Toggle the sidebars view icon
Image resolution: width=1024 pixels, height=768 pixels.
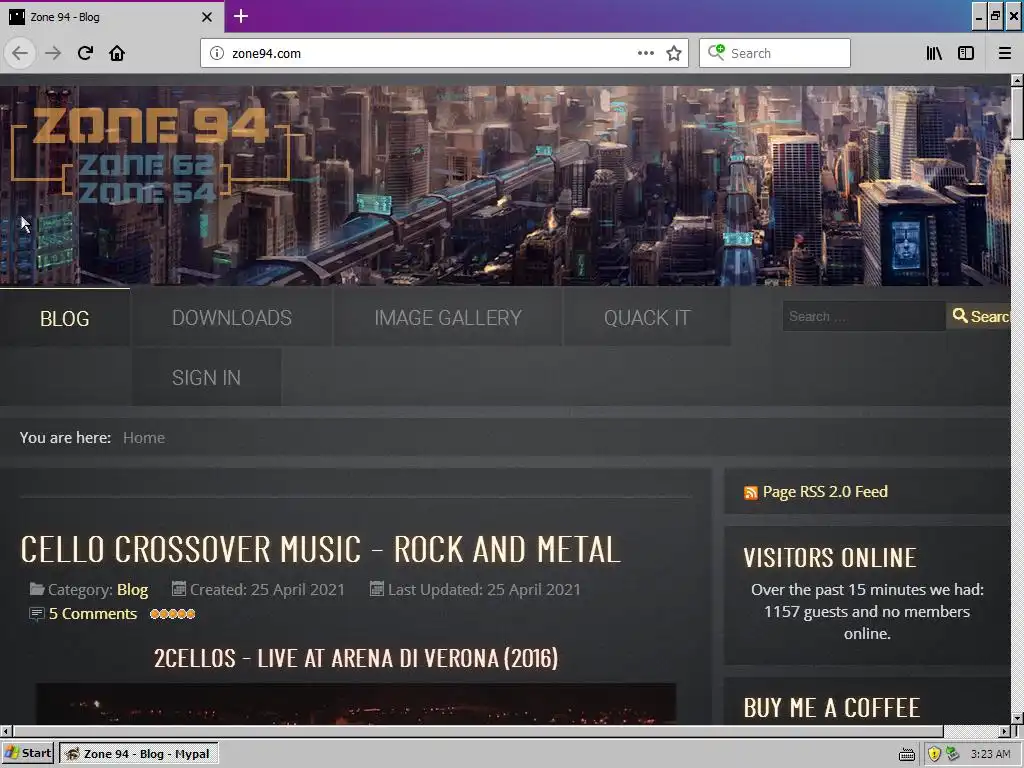(966, 53)
